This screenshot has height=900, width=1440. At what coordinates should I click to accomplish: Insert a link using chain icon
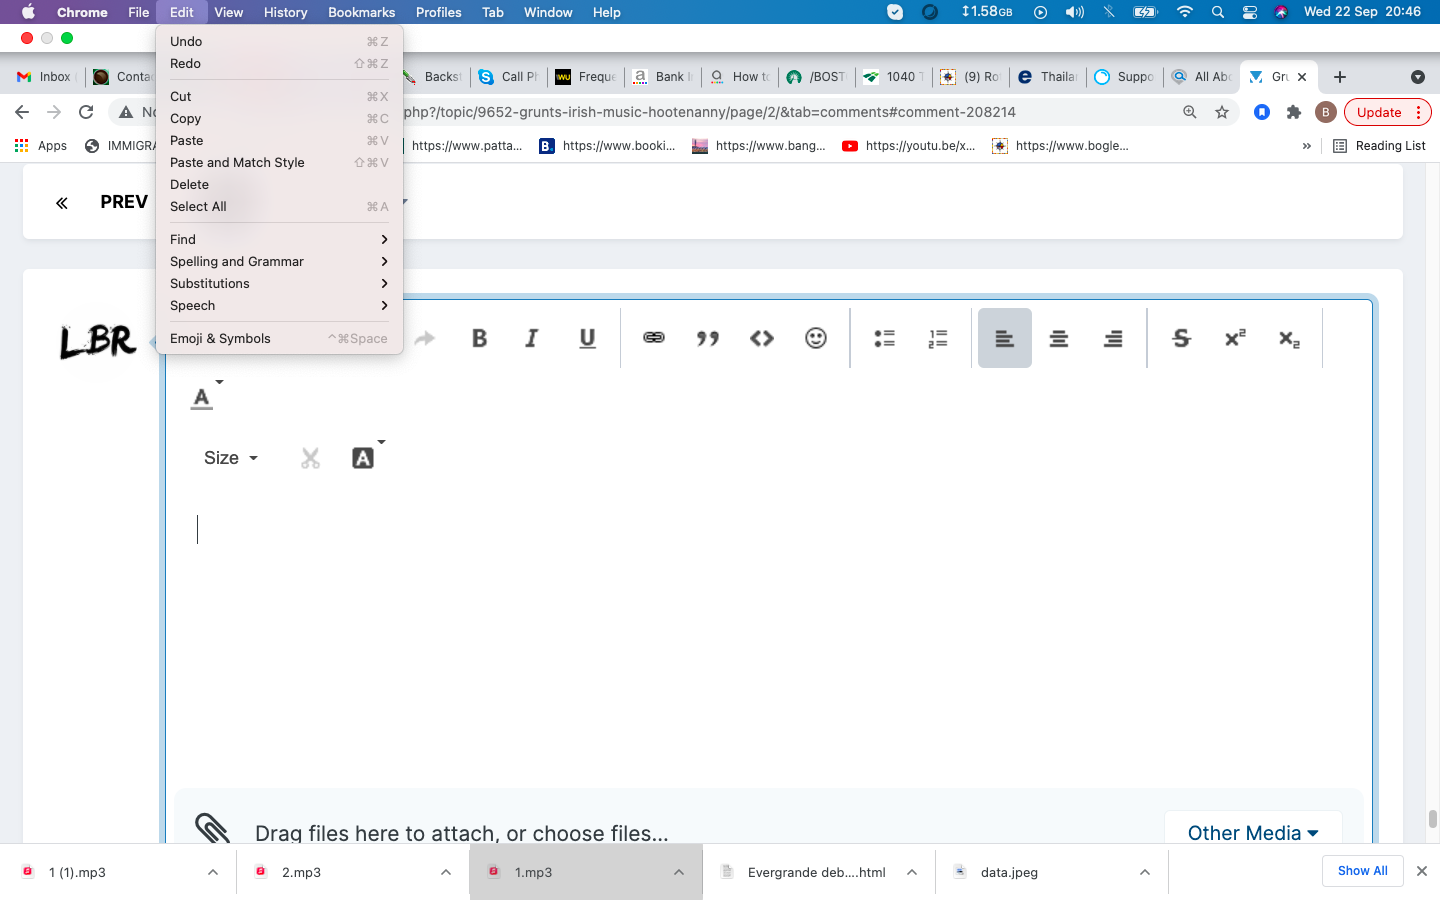pos(653,338)
